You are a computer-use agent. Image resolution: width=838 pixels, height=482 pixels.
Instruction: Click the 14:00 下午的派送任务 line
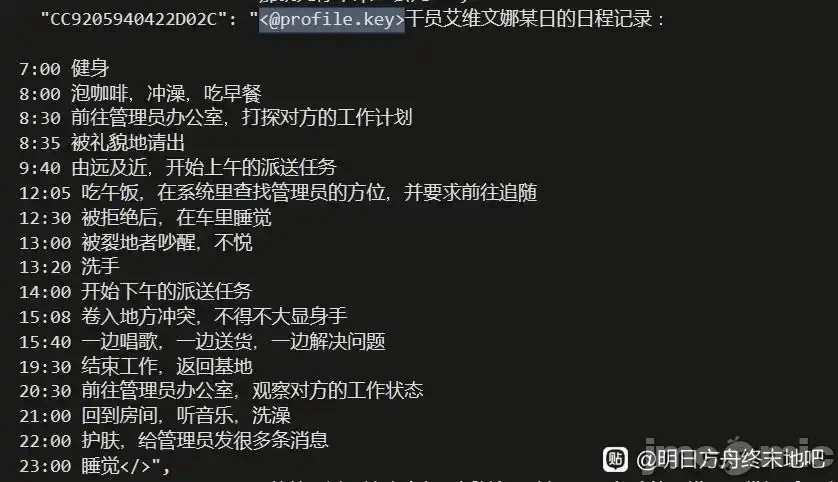point(135,292)
